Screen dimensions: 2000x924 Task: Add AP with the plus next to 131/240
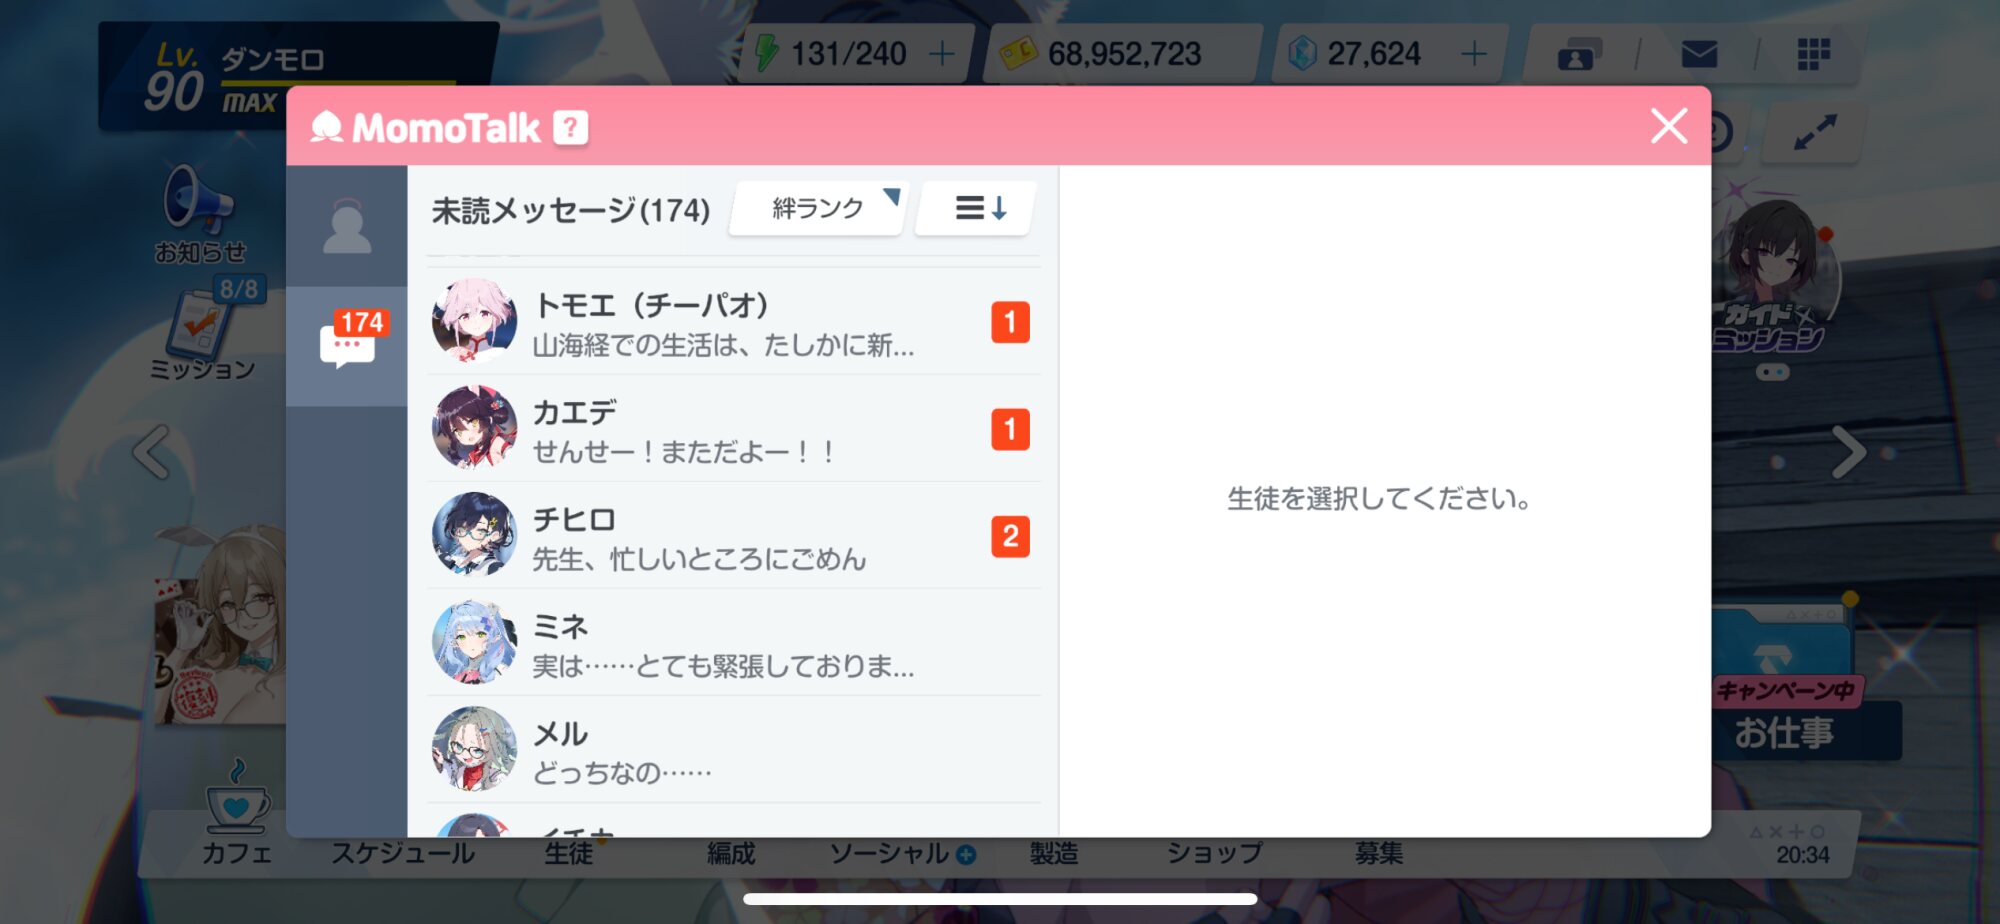[941, 53]
